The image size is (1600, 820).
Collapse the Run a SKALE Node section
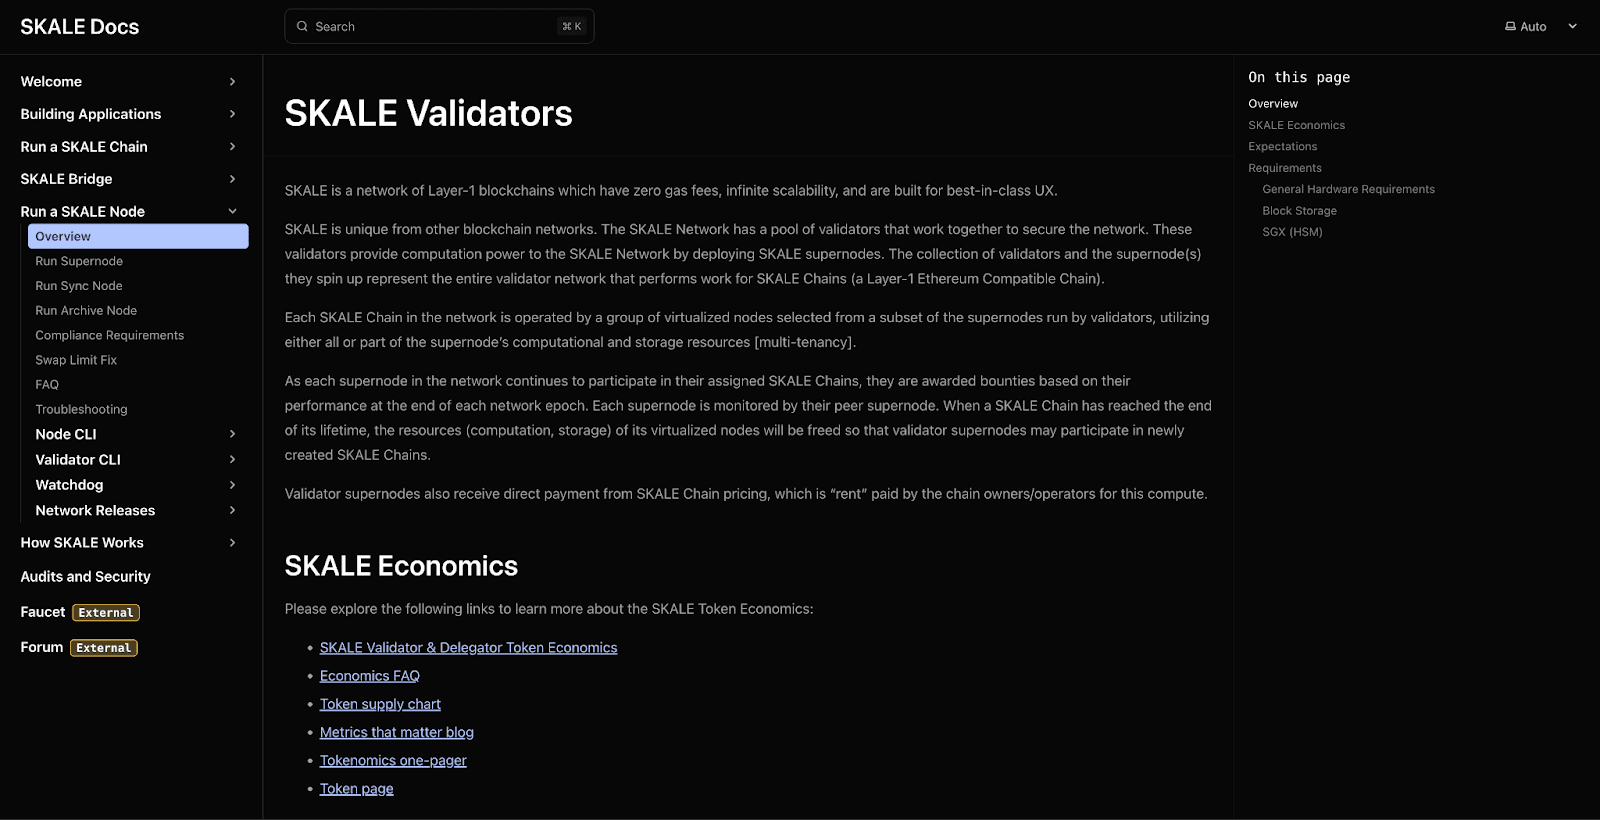[232, 212]
